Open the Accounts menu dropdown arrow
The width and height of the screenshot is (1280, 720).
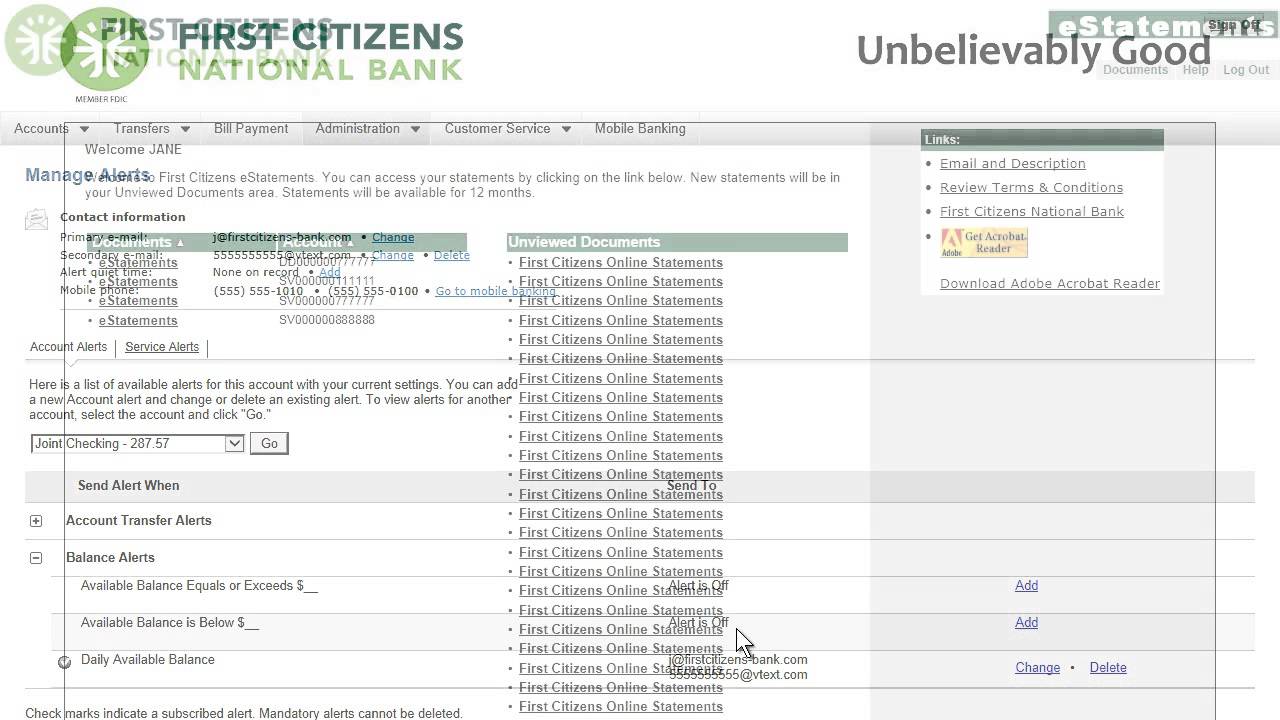pos(84,129)
